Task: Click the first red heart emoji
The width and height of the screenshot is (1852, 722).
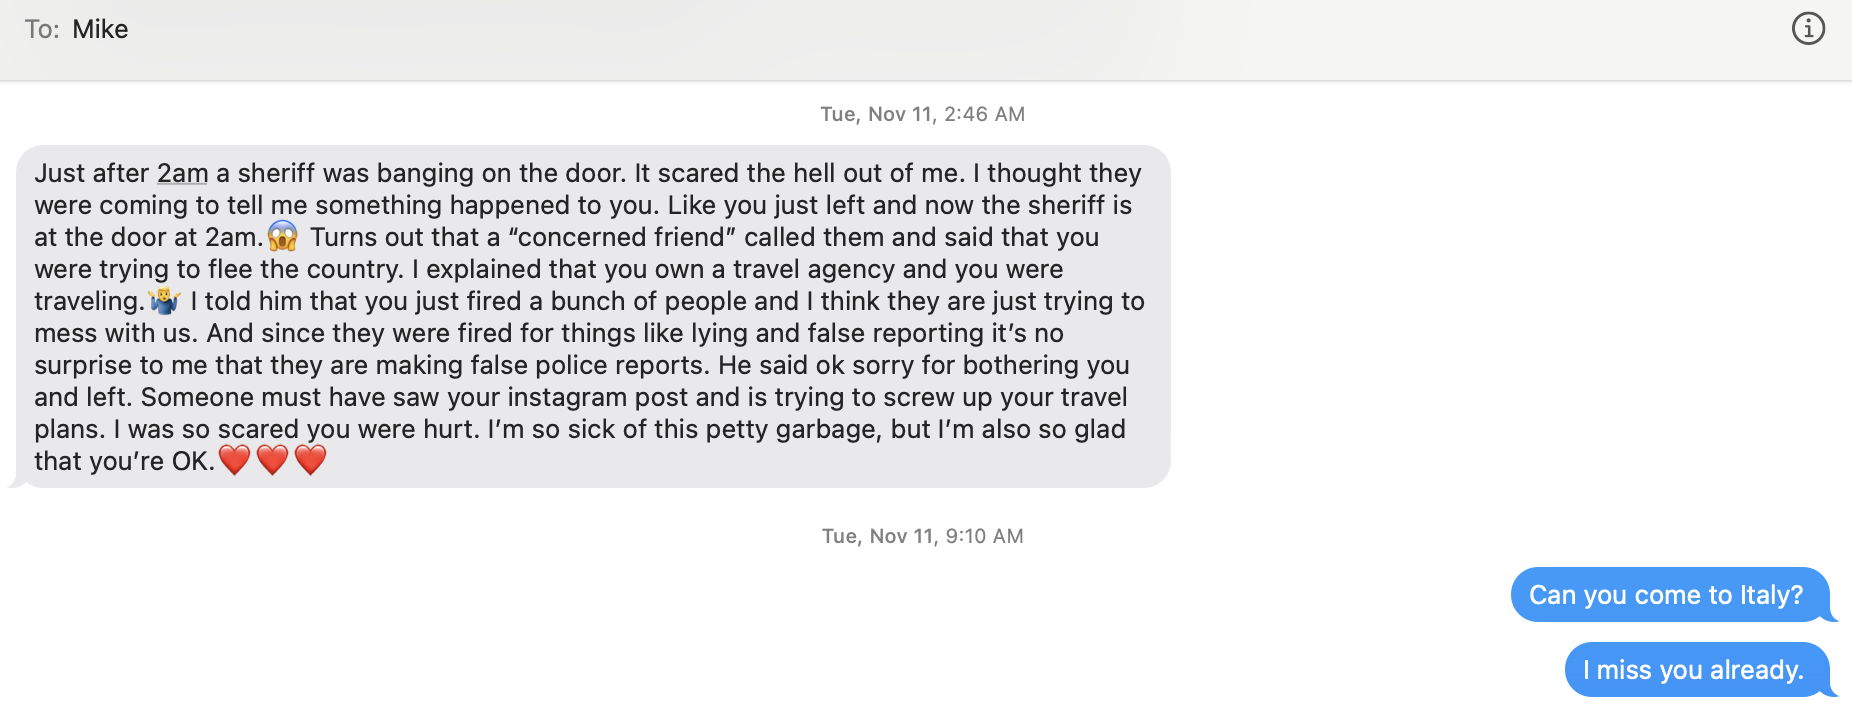Action: coord(235,460)
